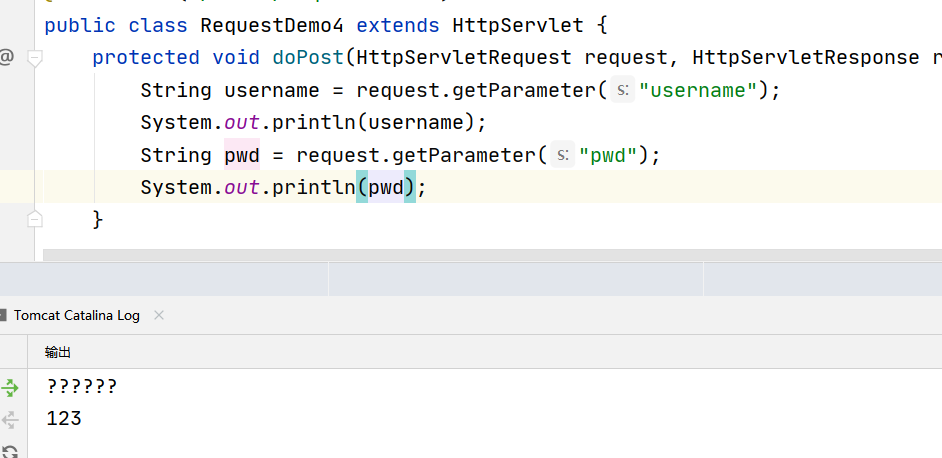
Task: Click the editor horizontal scrollbar
Action: coord(493,255)
